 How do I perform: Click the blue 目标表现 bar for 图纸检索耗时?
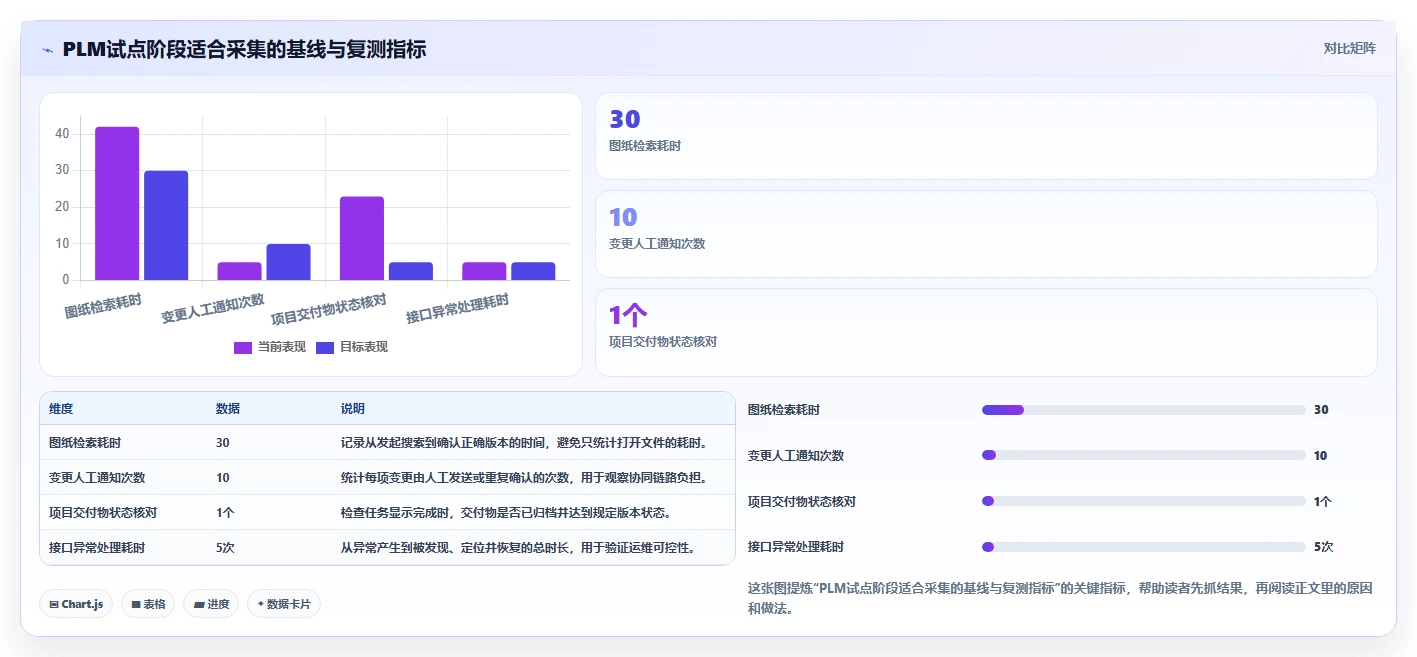point(166,225)
